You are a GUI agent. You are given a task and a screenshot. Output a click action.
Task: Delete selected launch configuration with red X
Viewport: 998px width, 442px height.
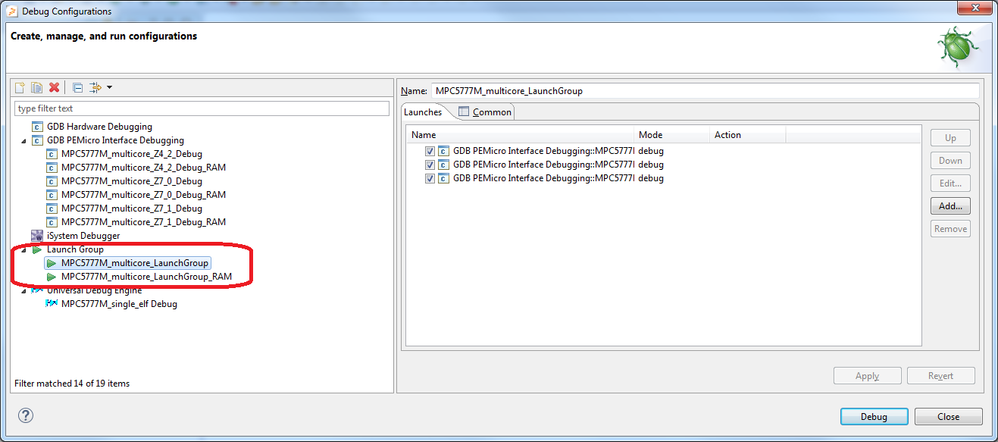[55, 87]
